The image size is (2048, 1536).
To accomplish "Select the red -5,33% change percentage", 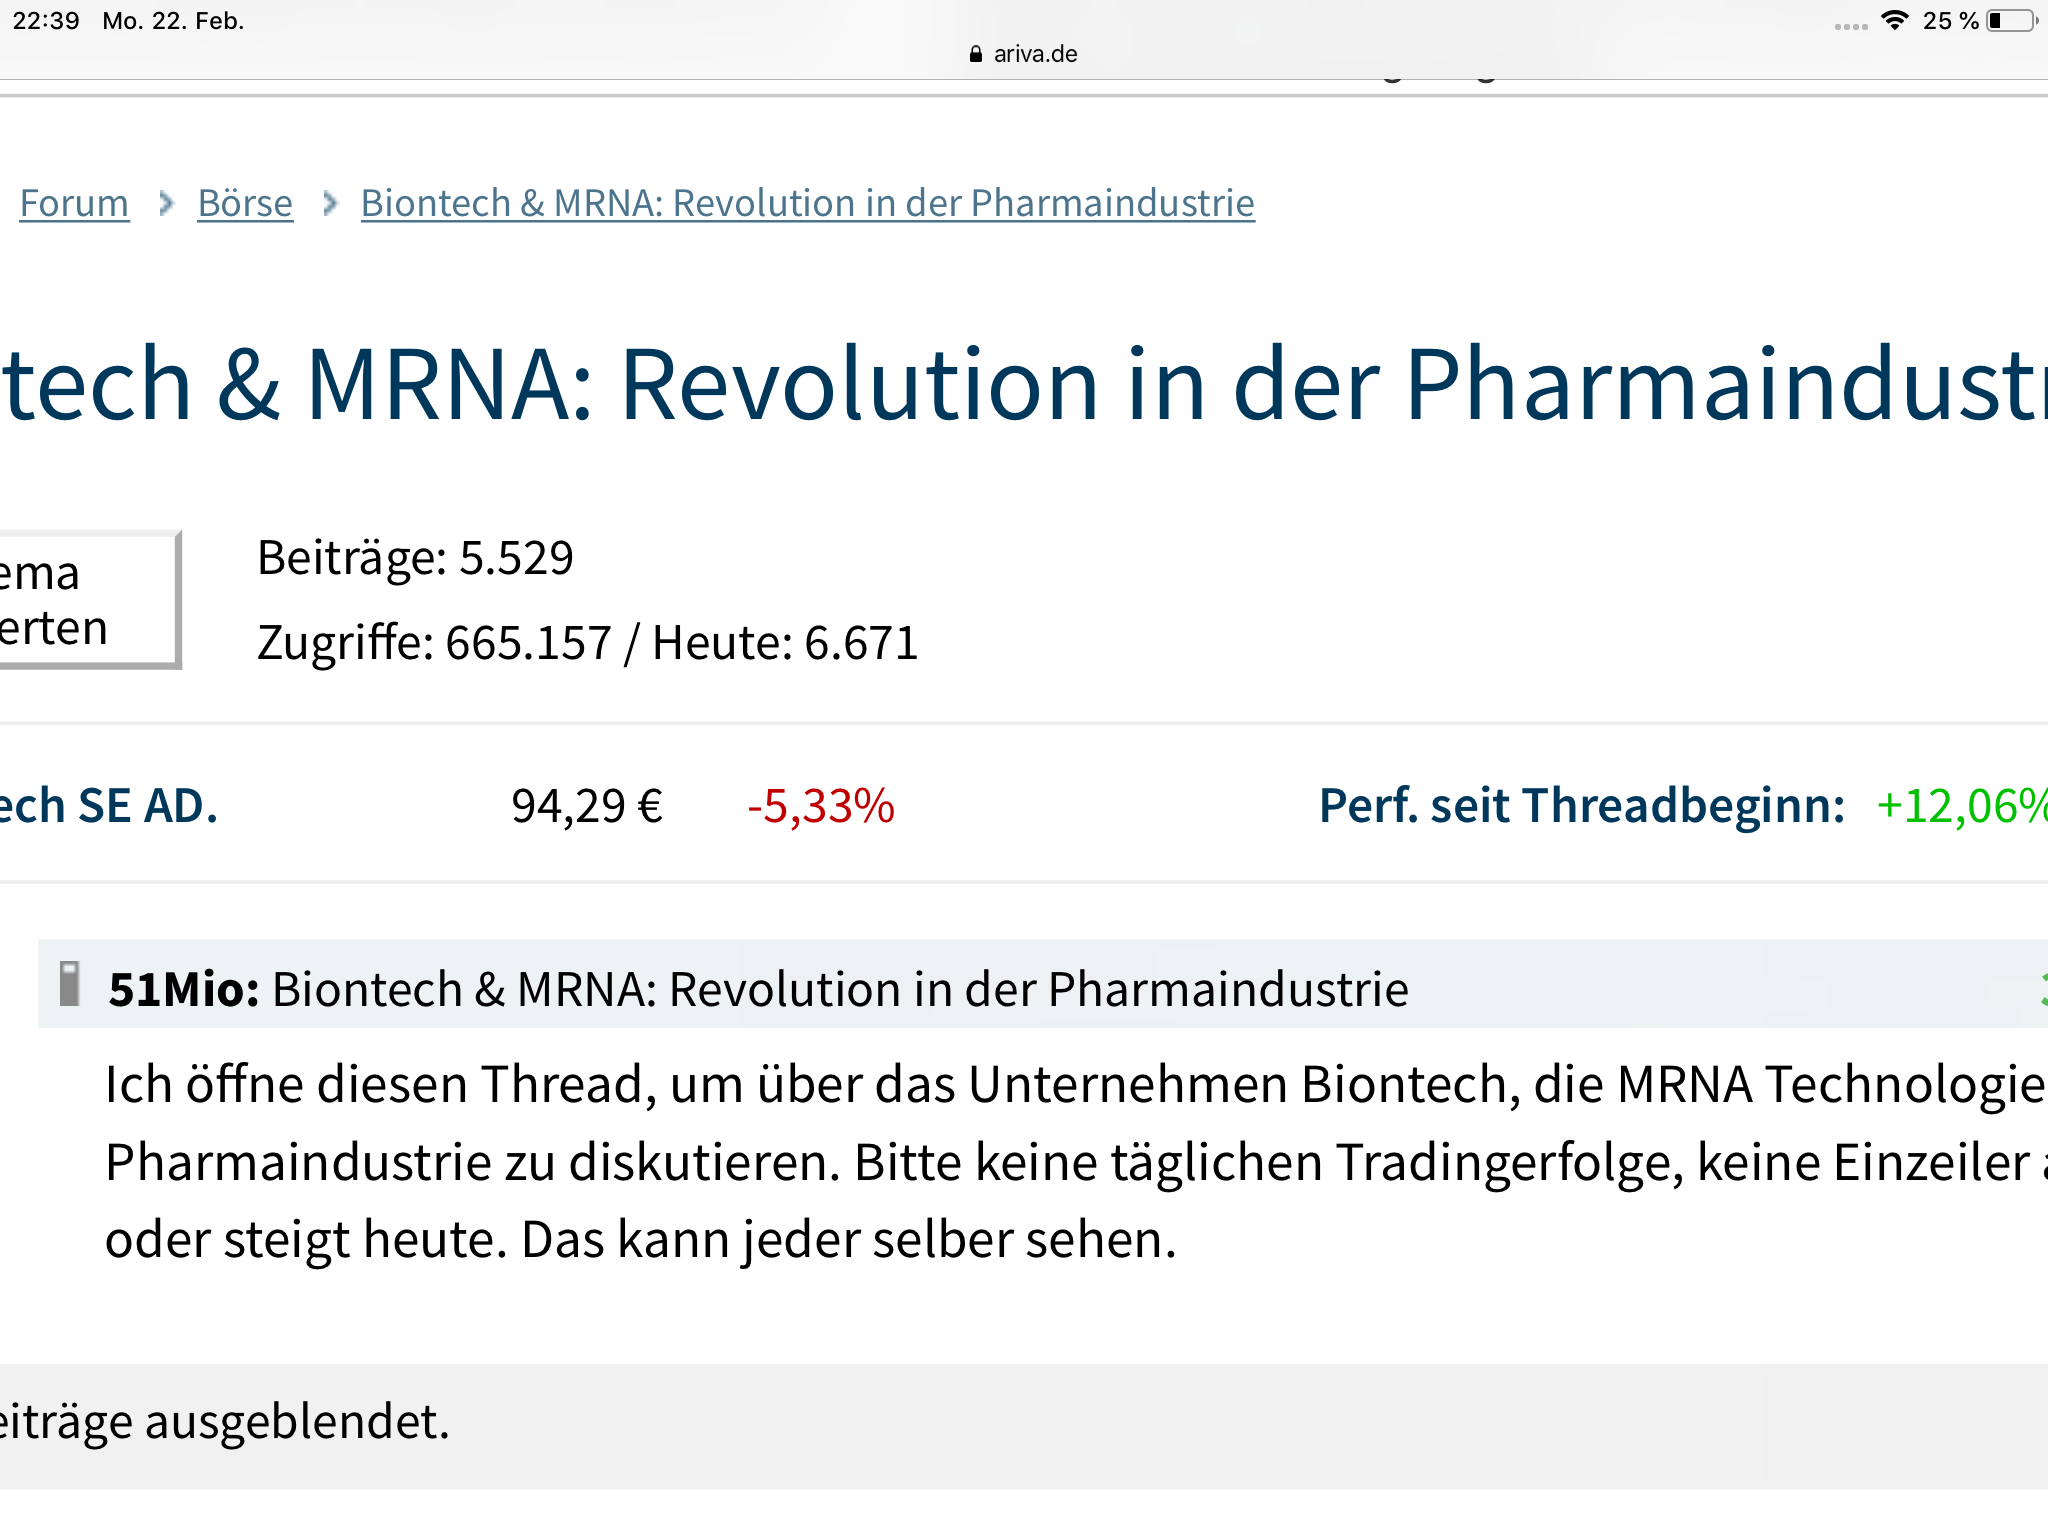I will pos(820,805).
